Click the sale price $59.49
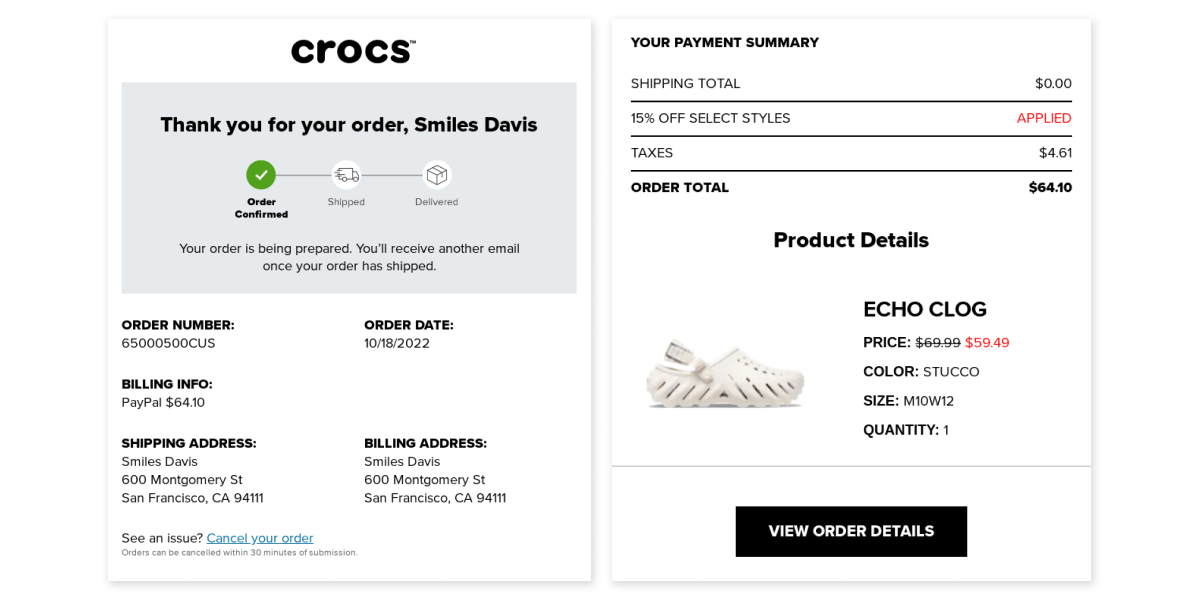1200x600 pixels. [x=987, y=342]
